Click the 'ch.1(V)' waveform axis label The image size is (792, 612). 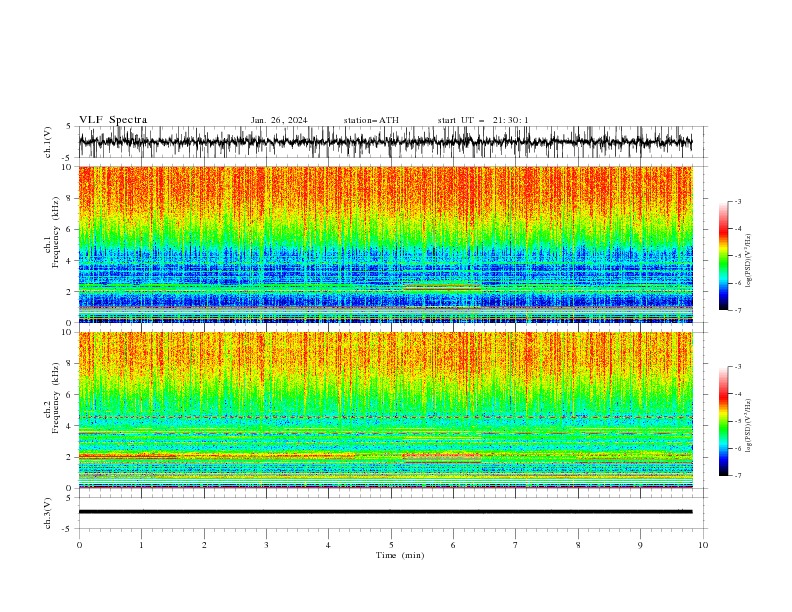click(x=48, y=142)
